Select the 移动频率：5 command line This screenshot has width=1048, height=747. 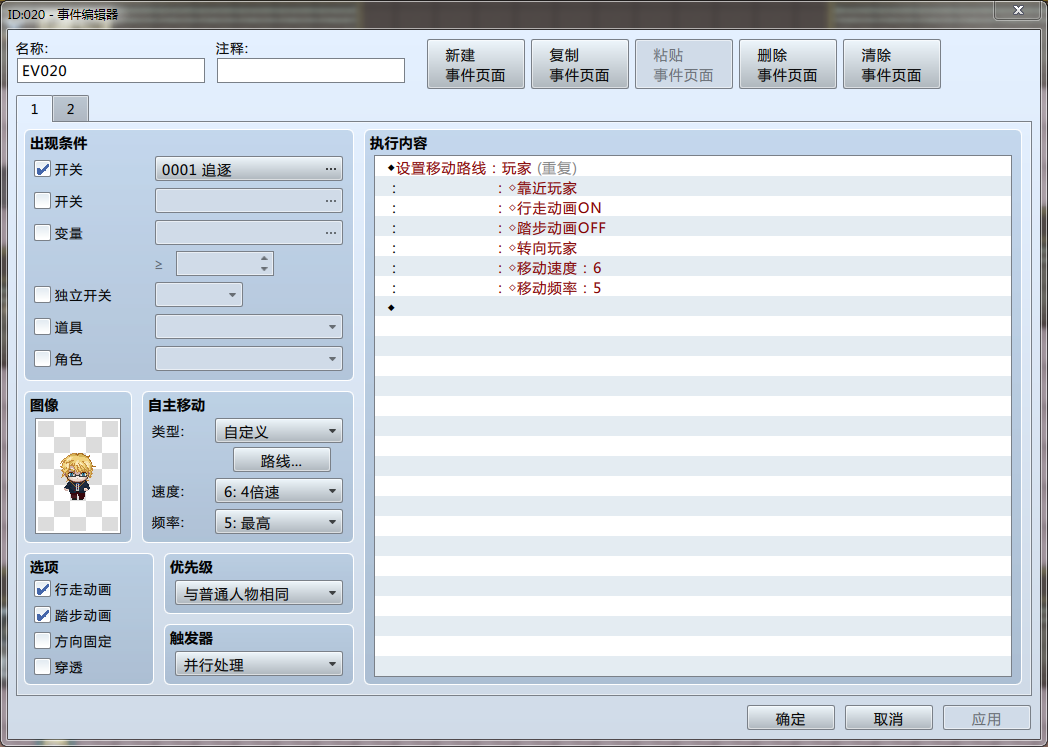pos(692,288)
